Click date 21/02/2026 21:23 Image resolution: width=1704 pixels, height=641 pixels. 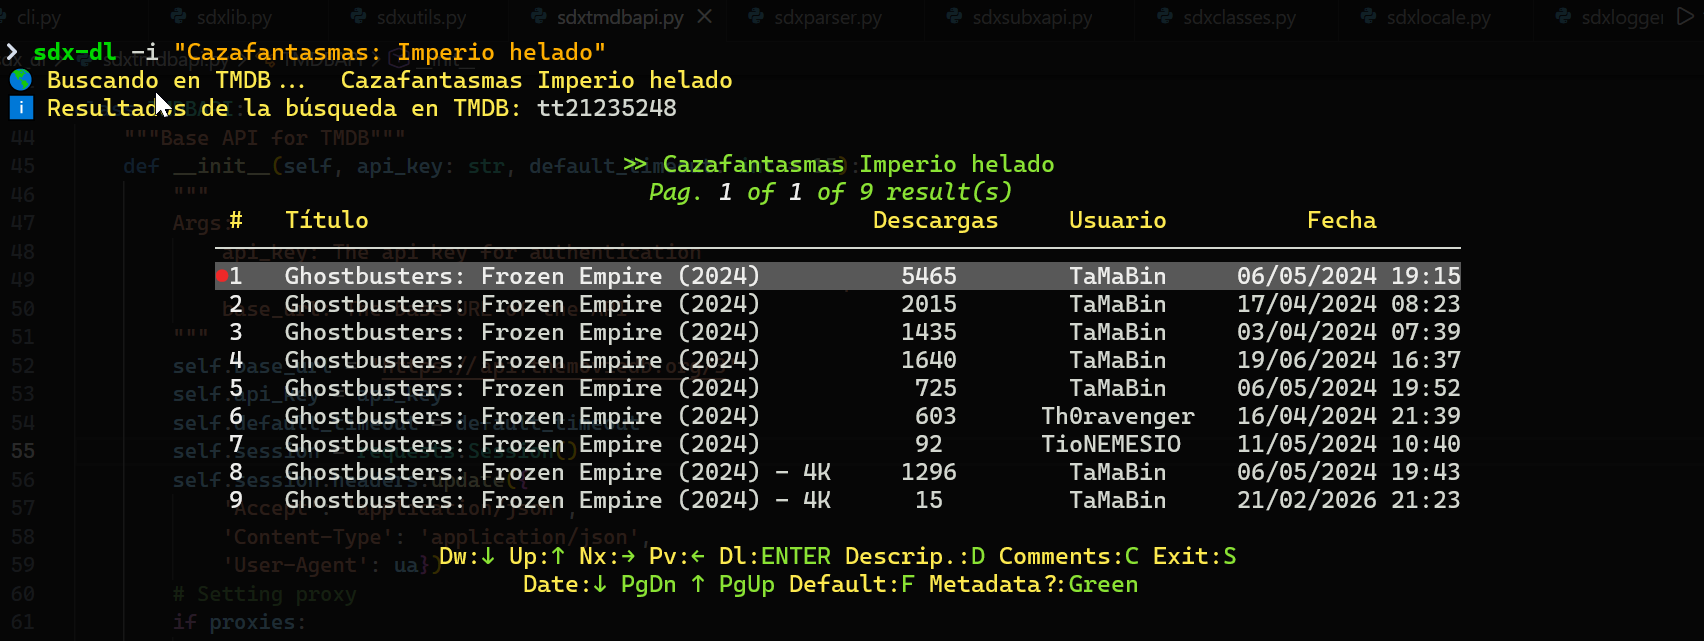tap(1348, 500)
